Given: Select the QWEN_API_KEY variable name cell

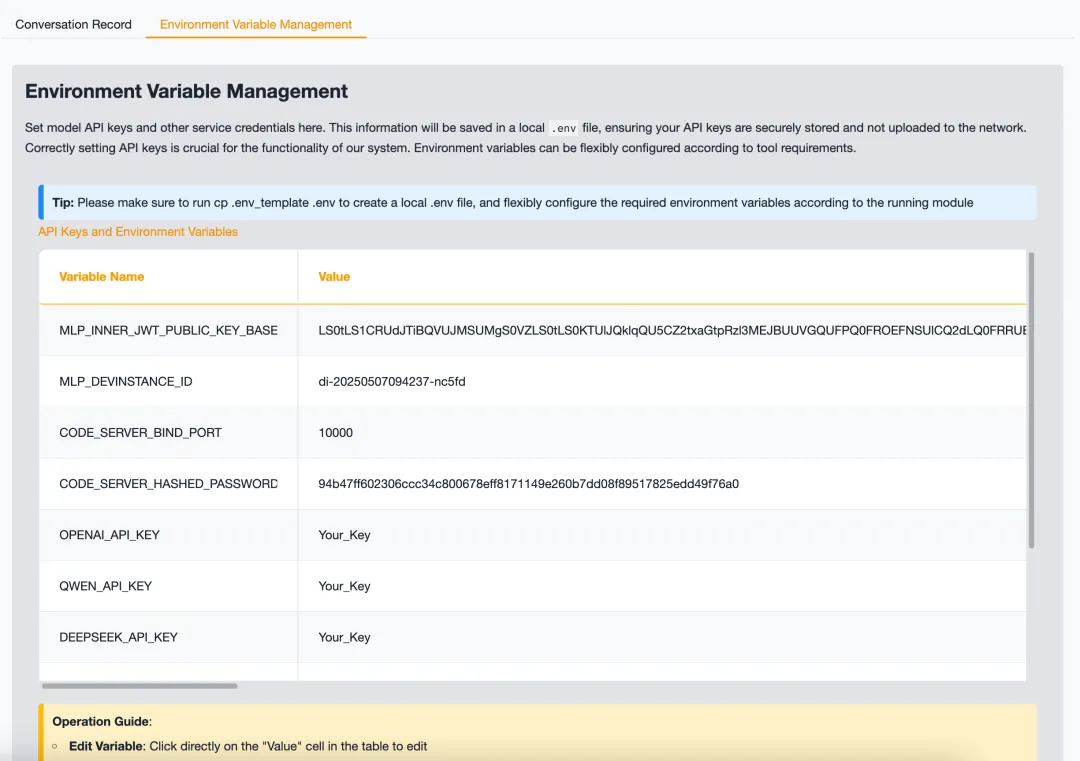Looking at the screenshot, I should coord(106,586).
